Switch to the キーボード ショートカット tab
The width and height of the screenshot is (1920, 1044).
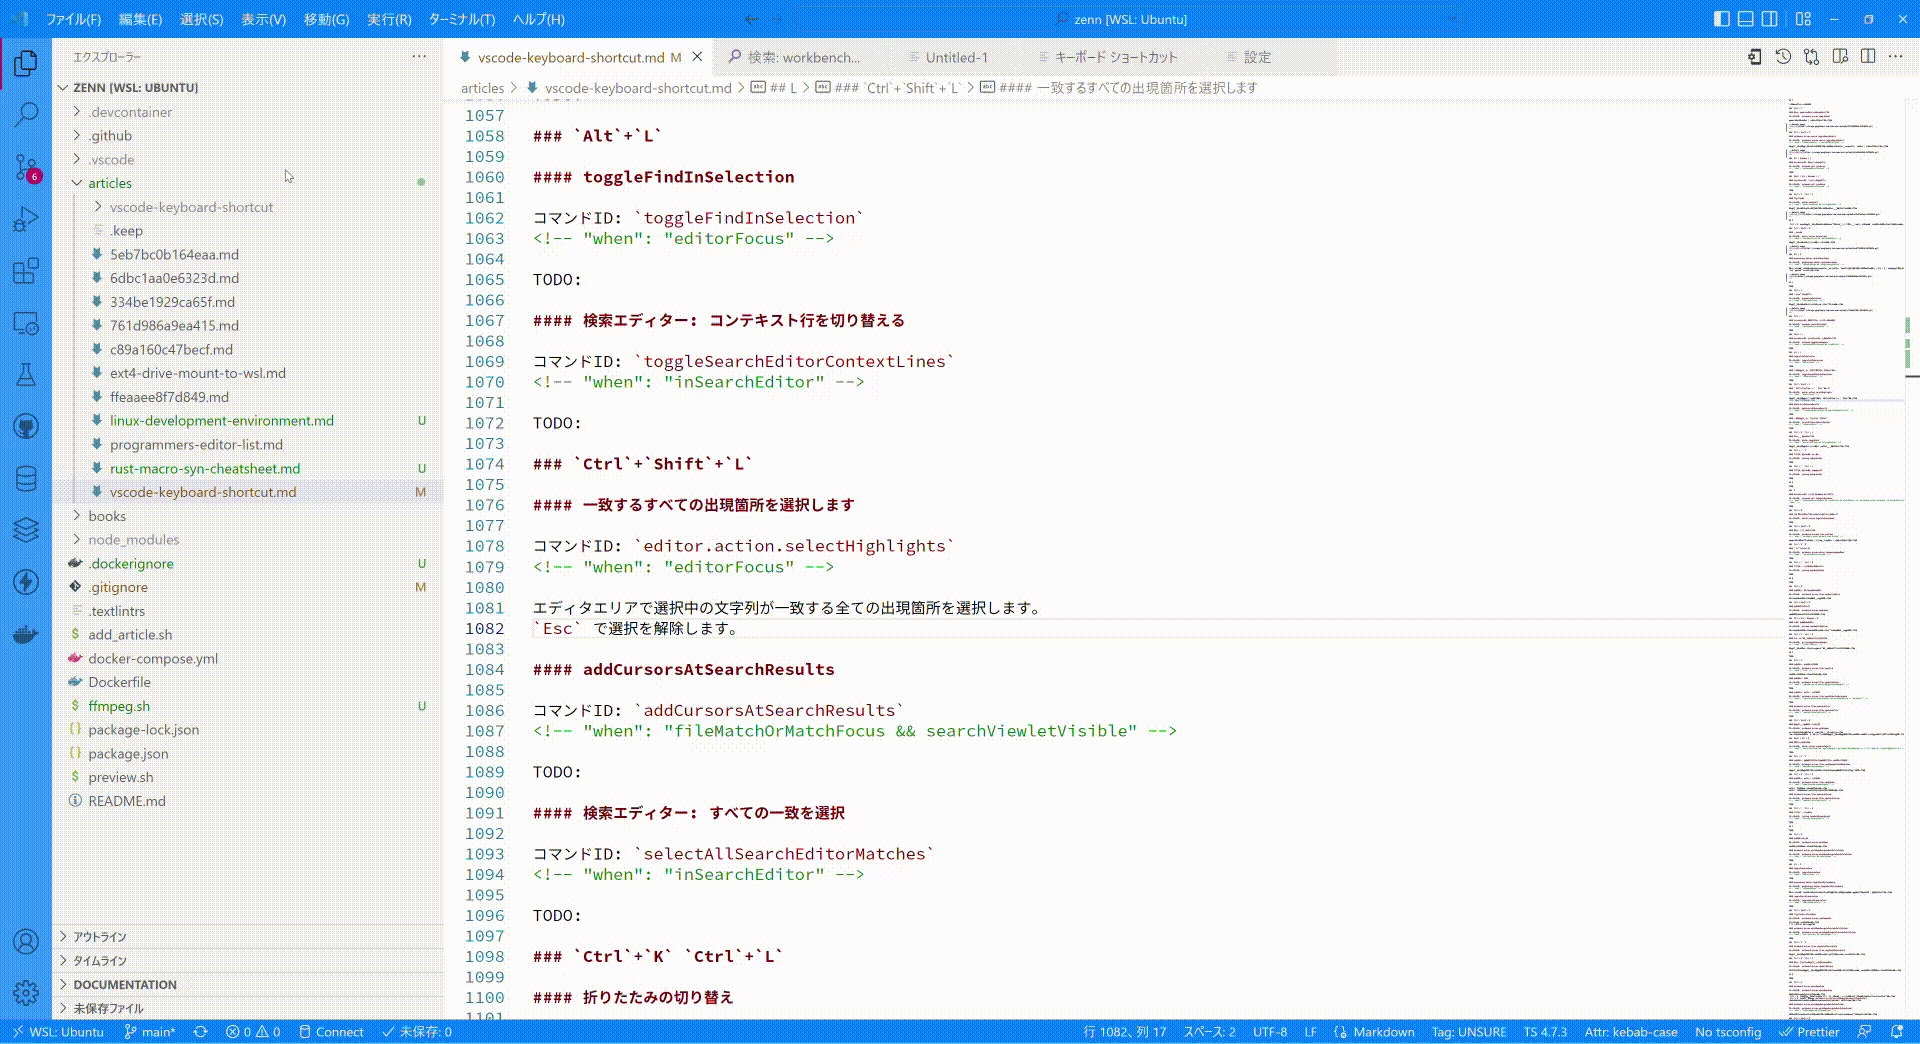1116,57
